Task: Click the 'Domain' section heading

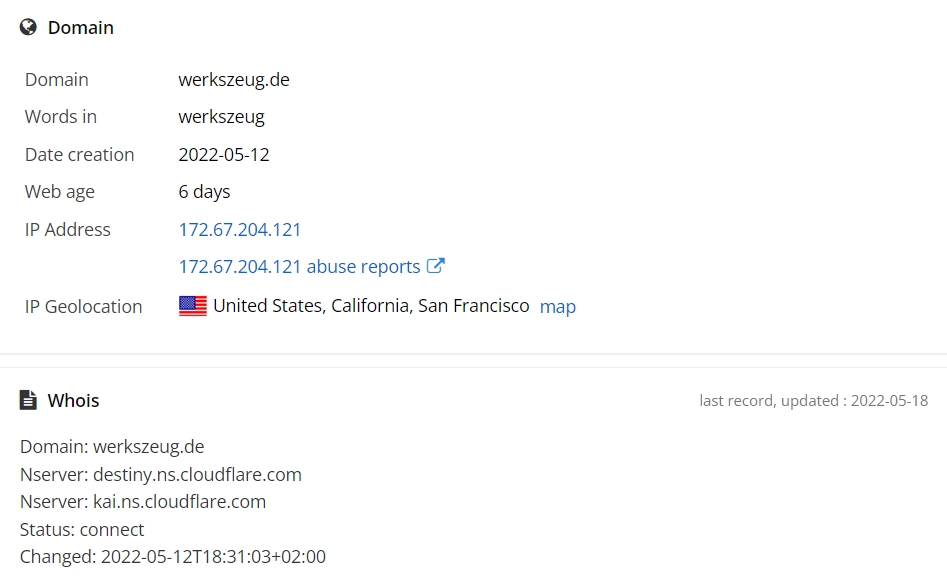Action: point(80,28)
